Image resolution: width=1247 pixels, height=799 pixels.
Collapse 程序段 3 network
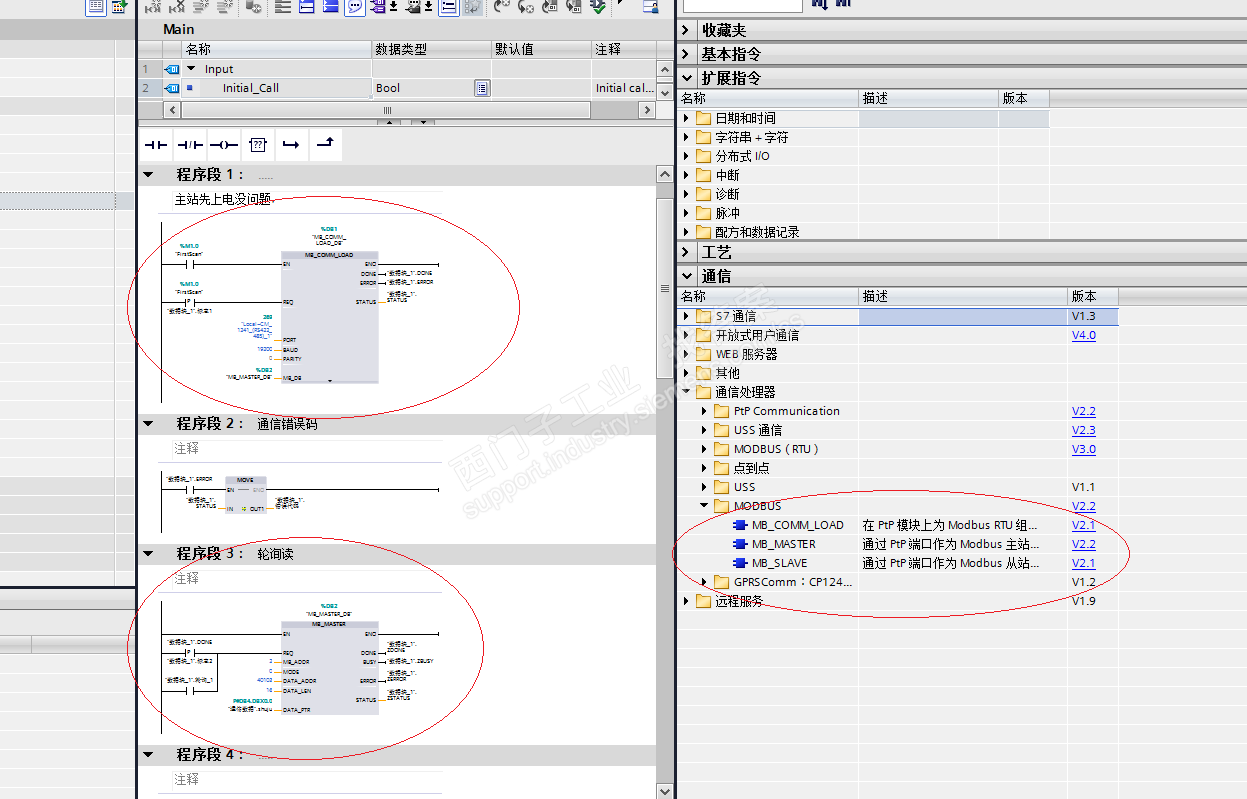point(149,554)
